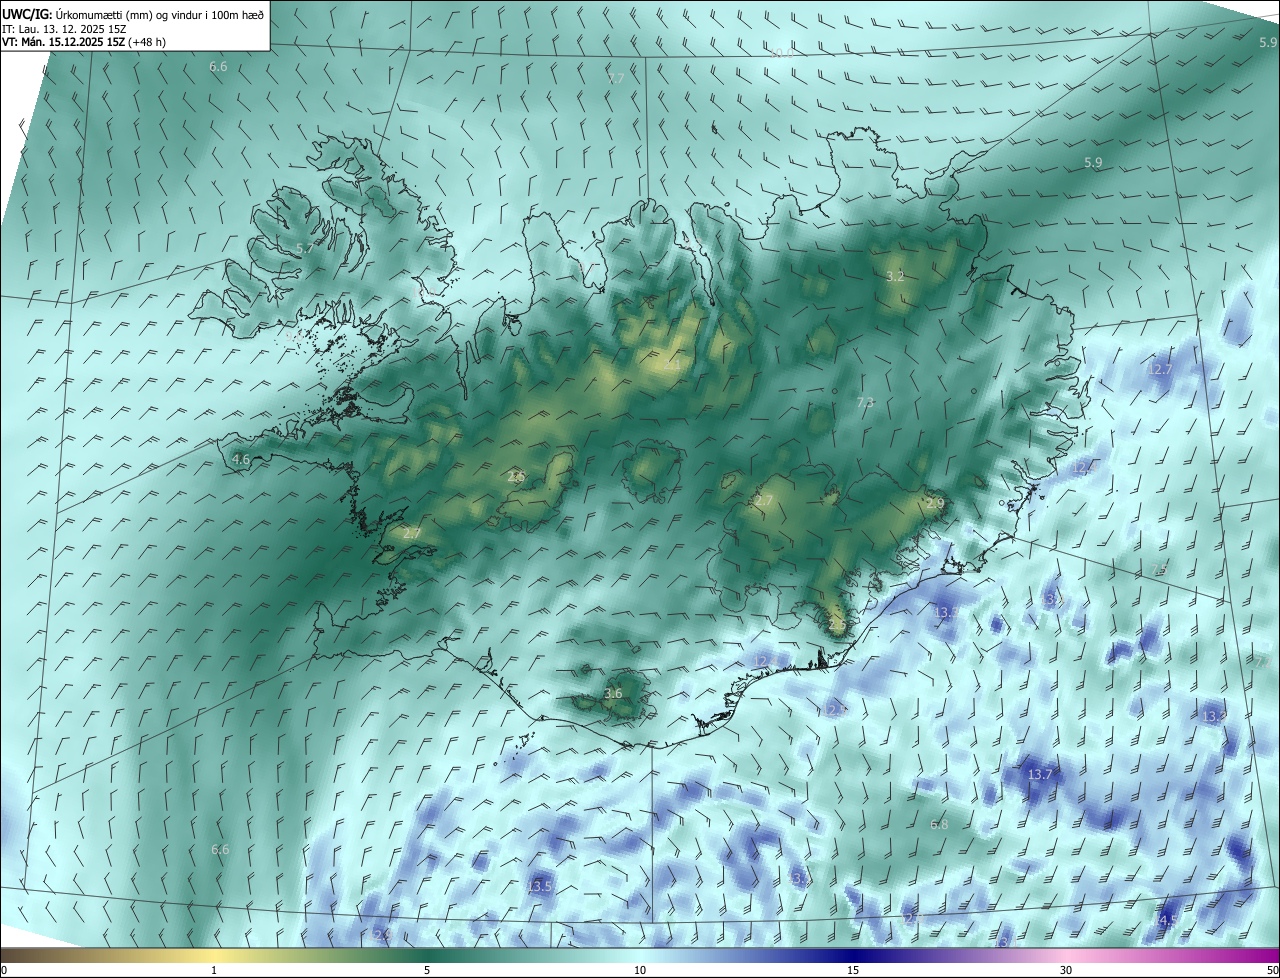Click the 7.7 value label near the top
Viewport: 1280px width, 978px height.
616,78
